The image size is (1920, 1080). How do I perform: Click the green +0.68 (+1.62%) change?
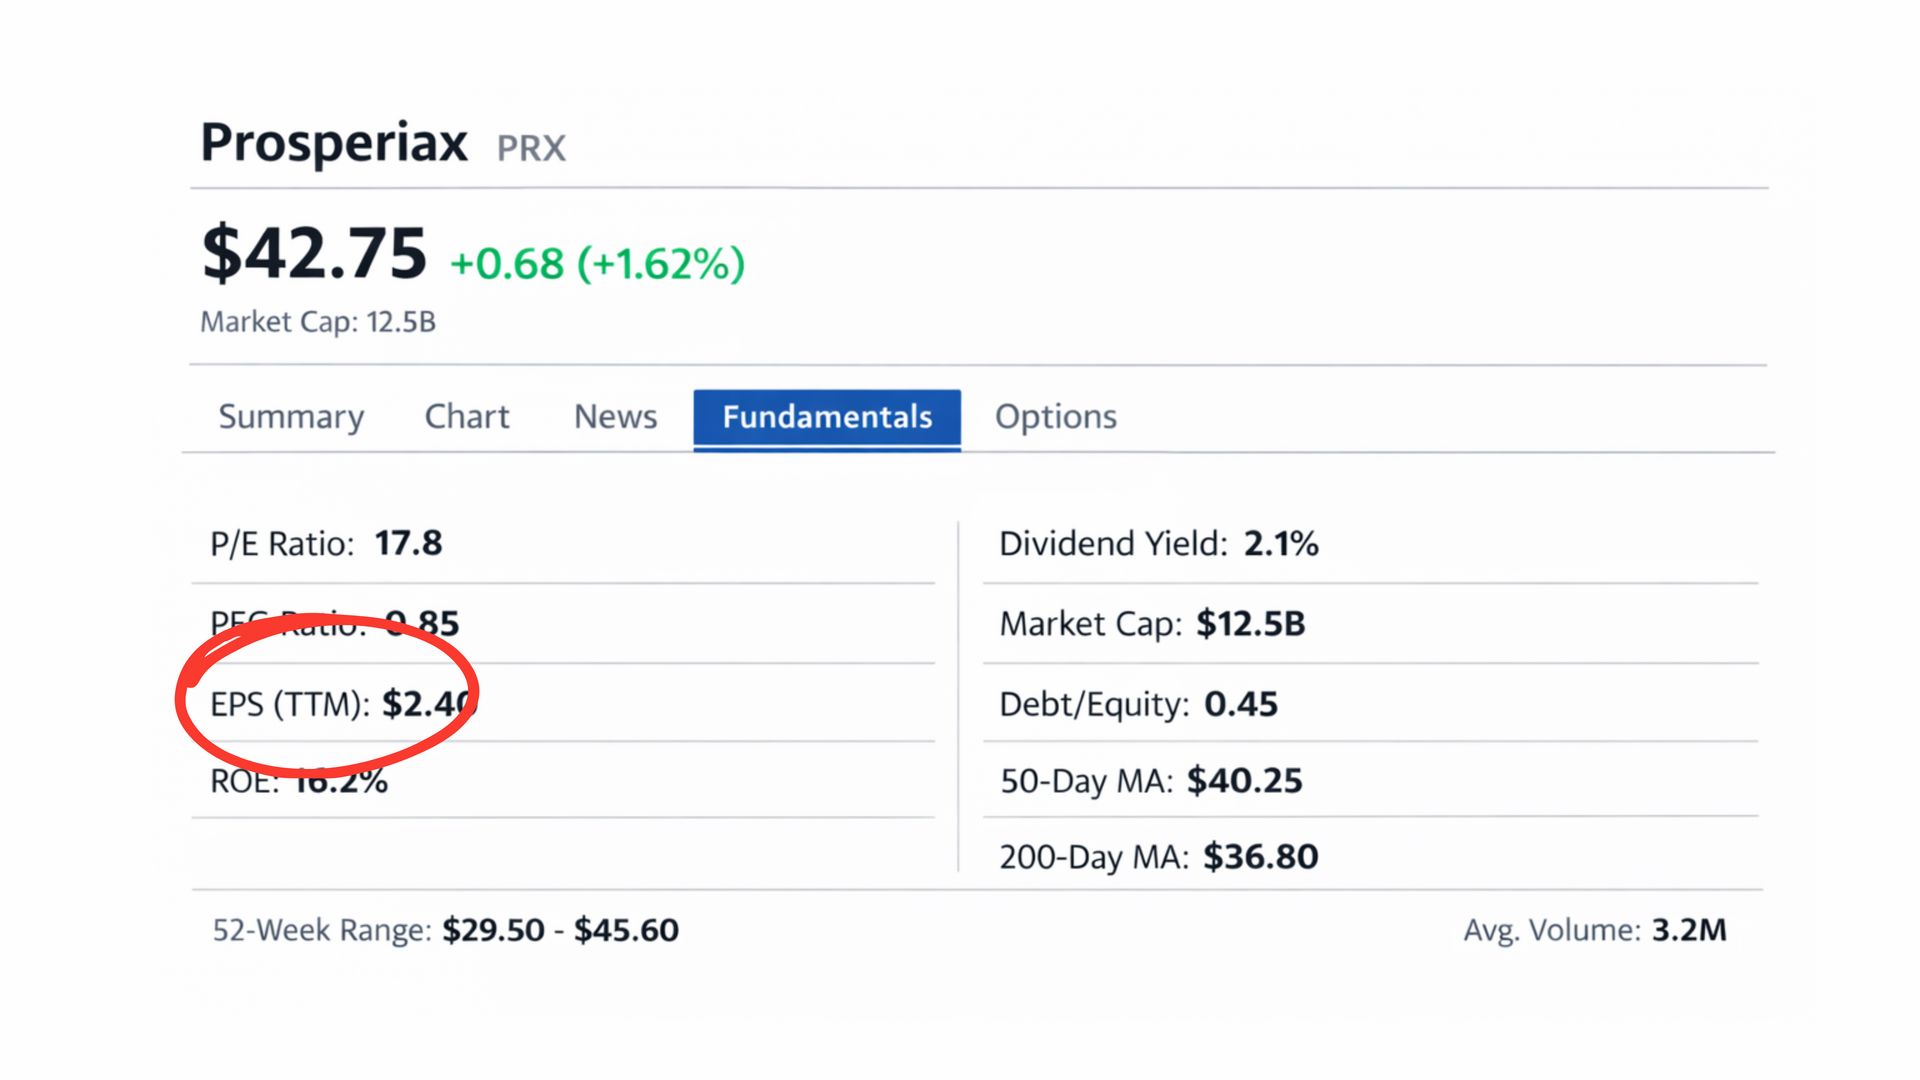tap(597, 264)
